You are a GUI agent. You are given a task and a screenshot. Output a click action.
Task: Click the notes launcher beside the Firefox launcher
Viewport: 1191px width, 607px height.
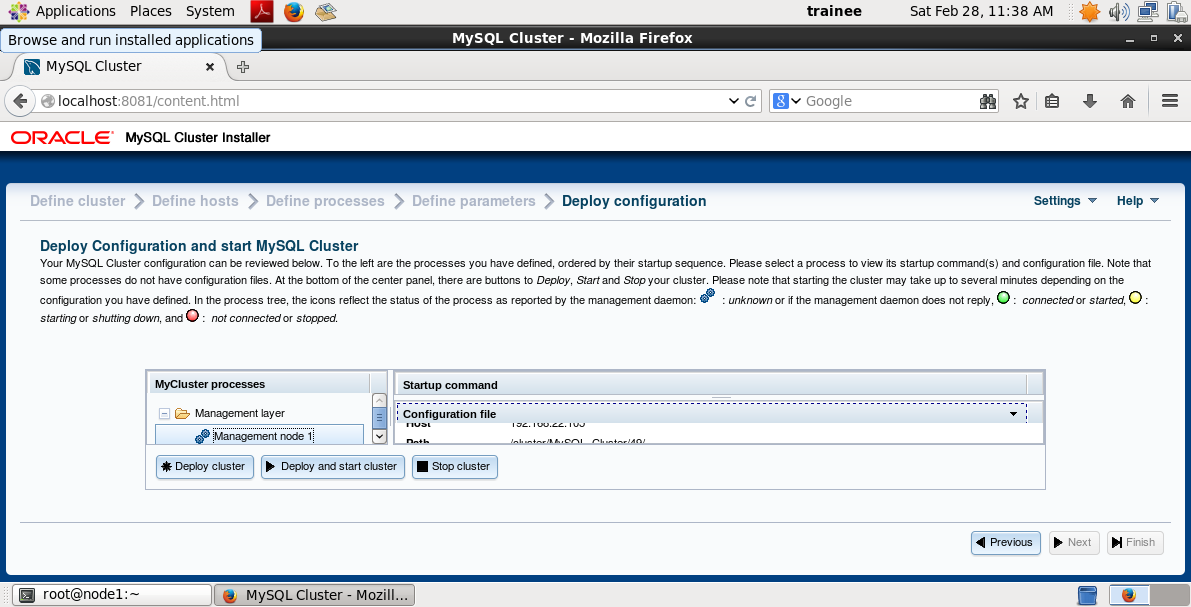point(326,11)
